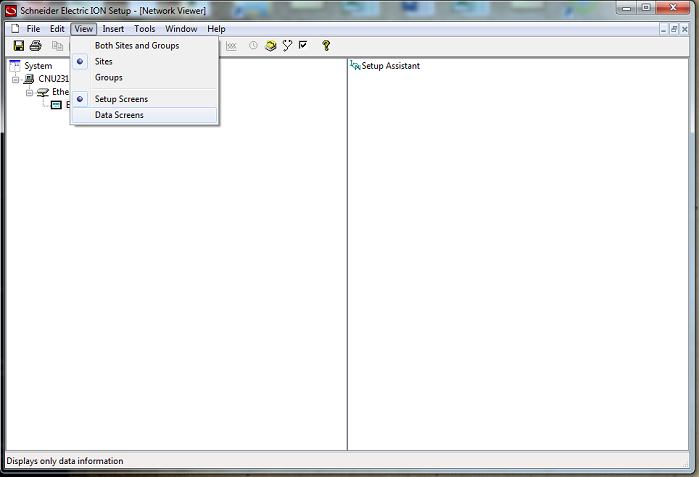
Task: Choose Data Screens in View menu
Action: 144,115
